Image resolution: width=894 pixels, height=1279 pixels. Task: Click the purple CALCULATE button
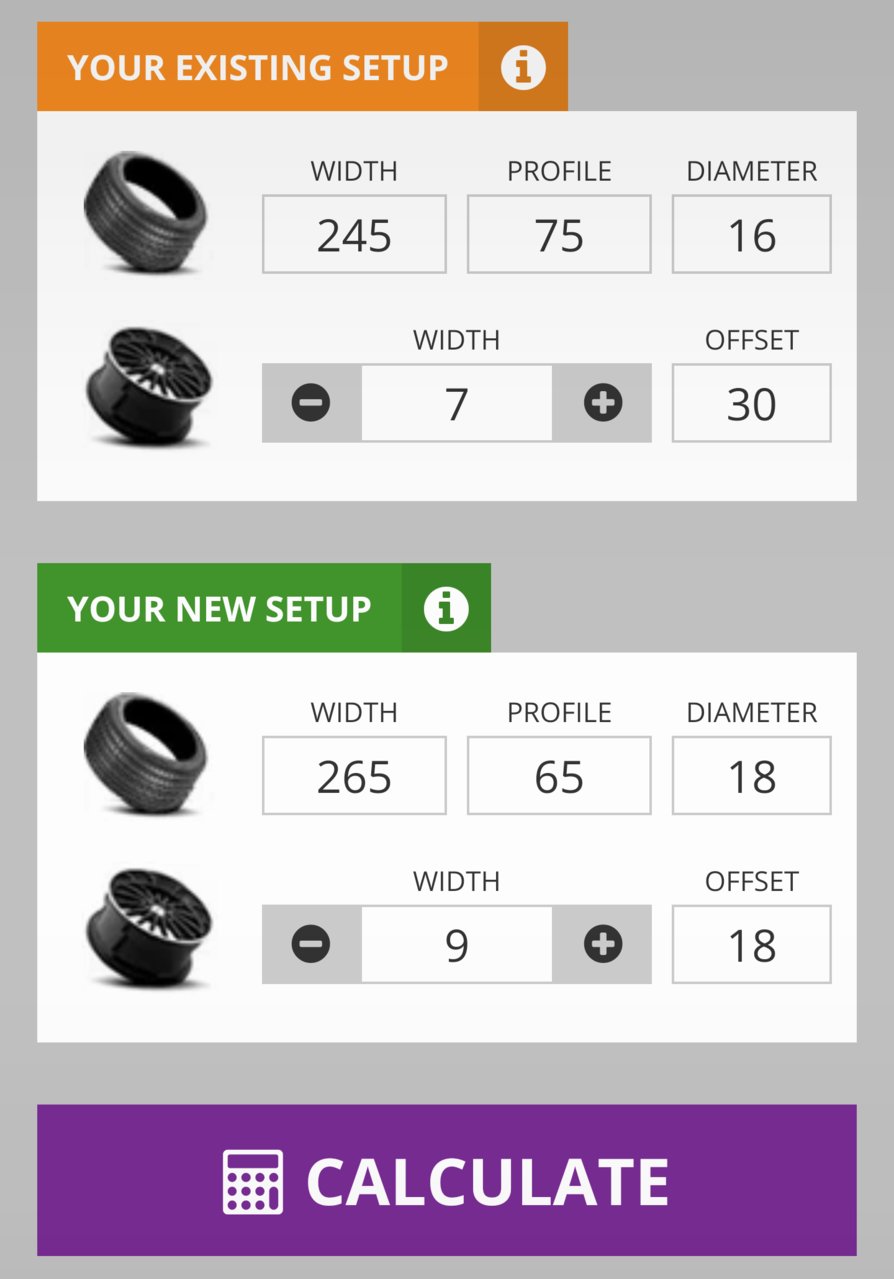(447, 1180)
